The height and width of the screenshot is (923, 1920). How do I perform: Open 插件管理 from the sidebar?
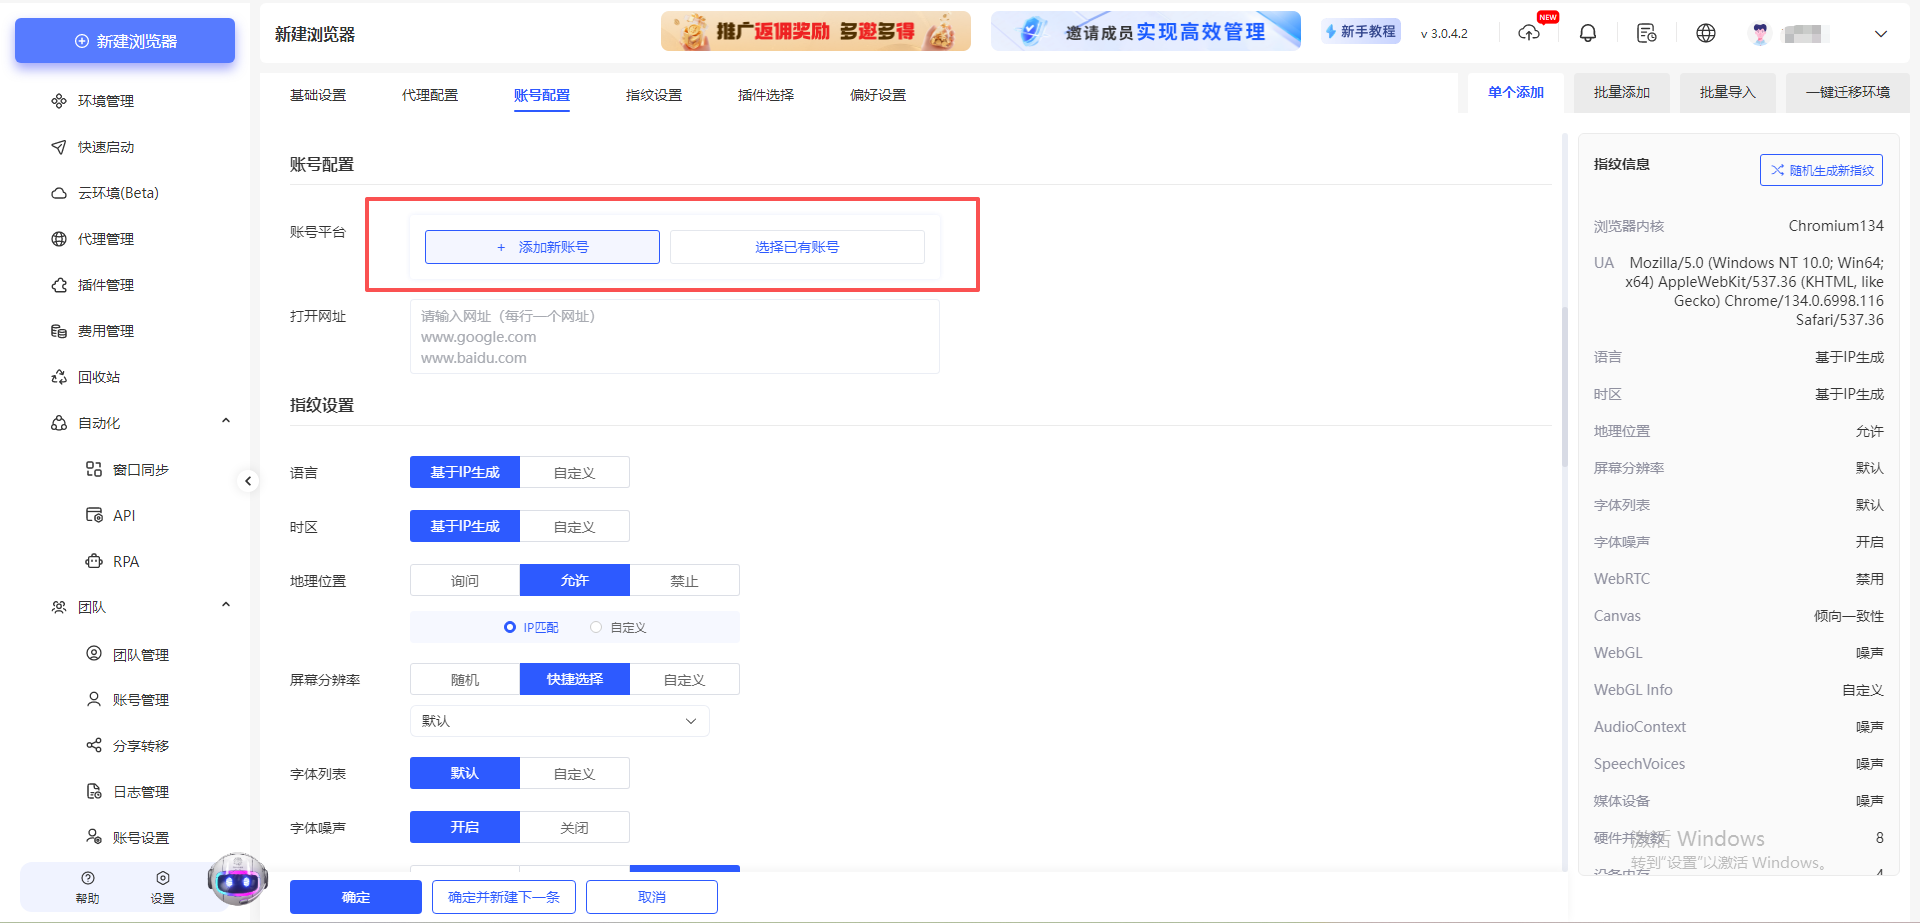(x=104, y=284)
